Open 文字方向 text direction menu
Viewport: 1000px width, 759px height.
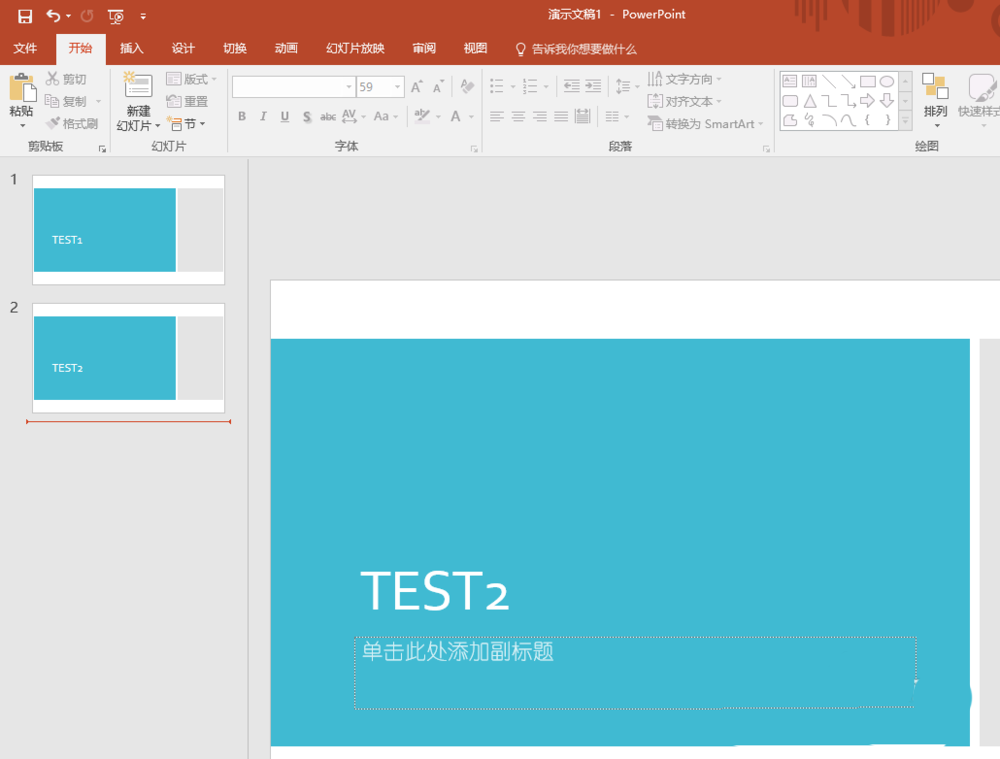point(684,79)
